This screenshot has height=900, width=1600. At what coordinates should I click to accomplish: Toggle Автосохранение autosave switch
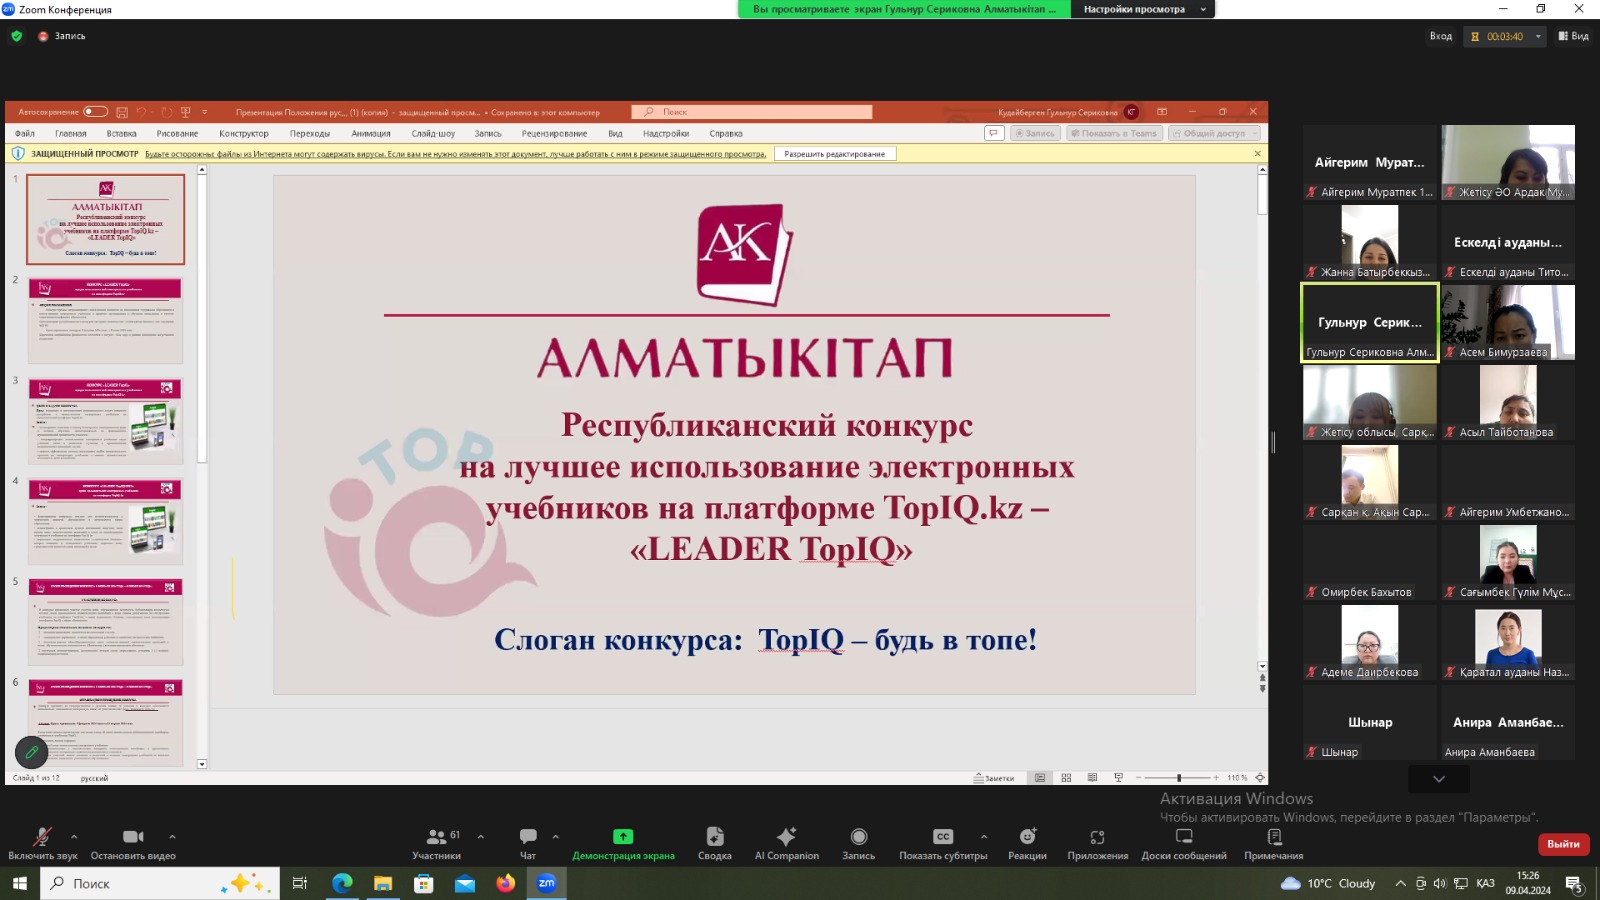tap(96, 112)
